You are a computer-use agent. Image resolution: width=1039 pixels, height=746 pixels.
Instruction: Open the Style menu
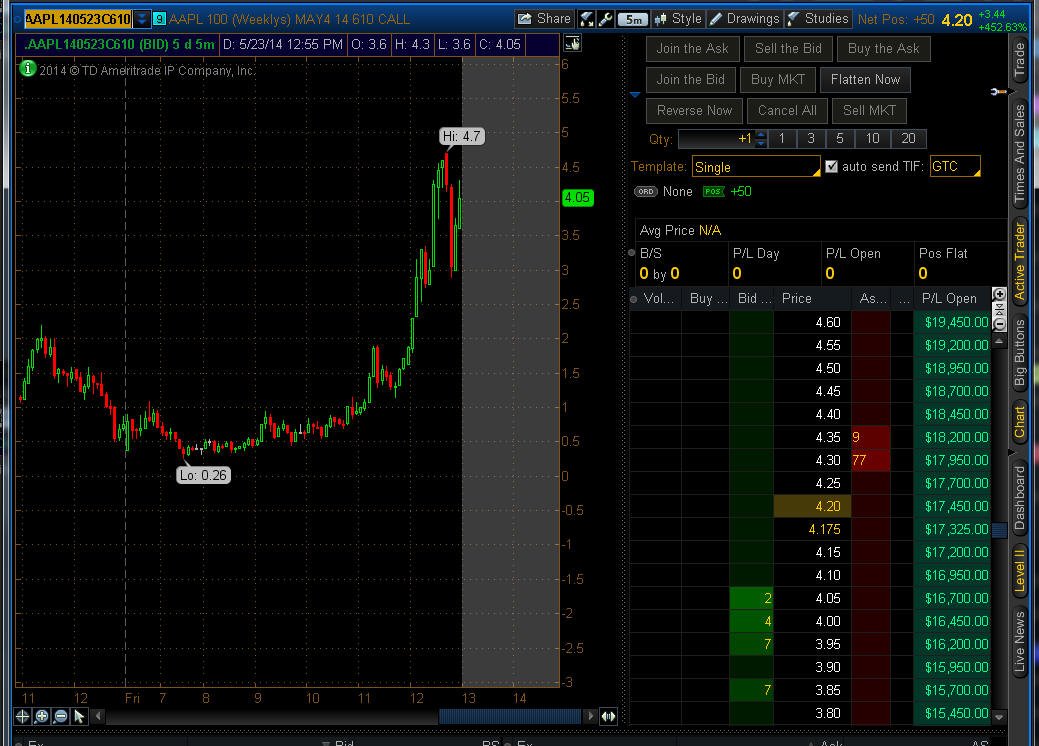678,19
